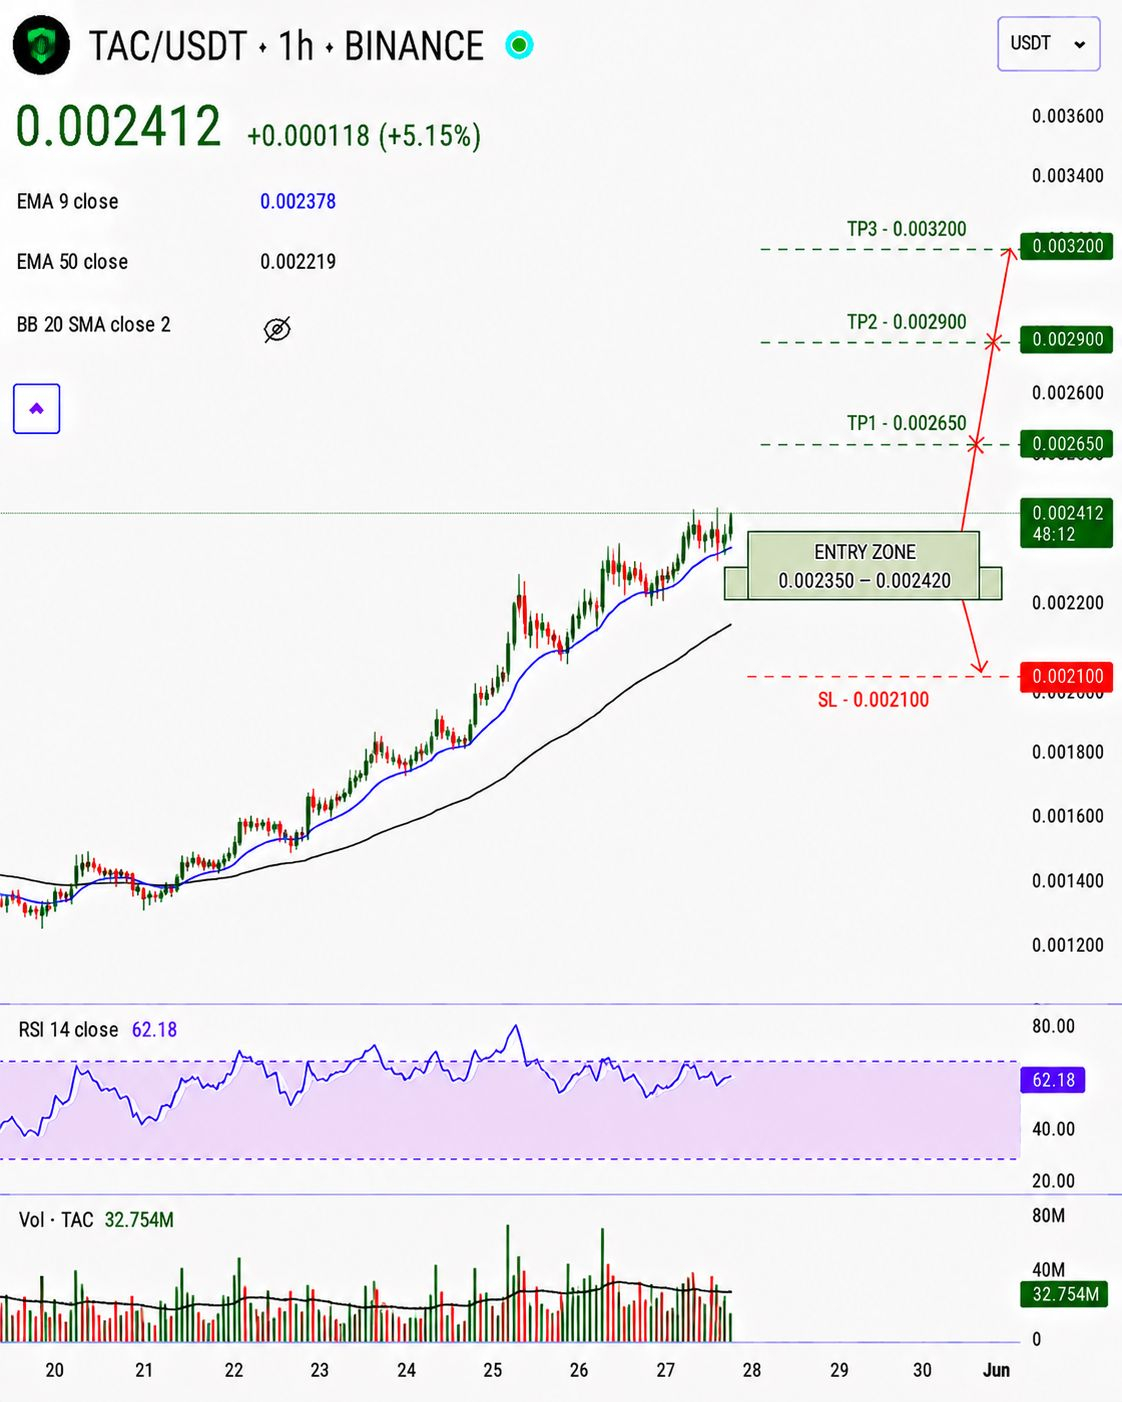Click the volume axis 80M label

click(x=1048, y=1216)
